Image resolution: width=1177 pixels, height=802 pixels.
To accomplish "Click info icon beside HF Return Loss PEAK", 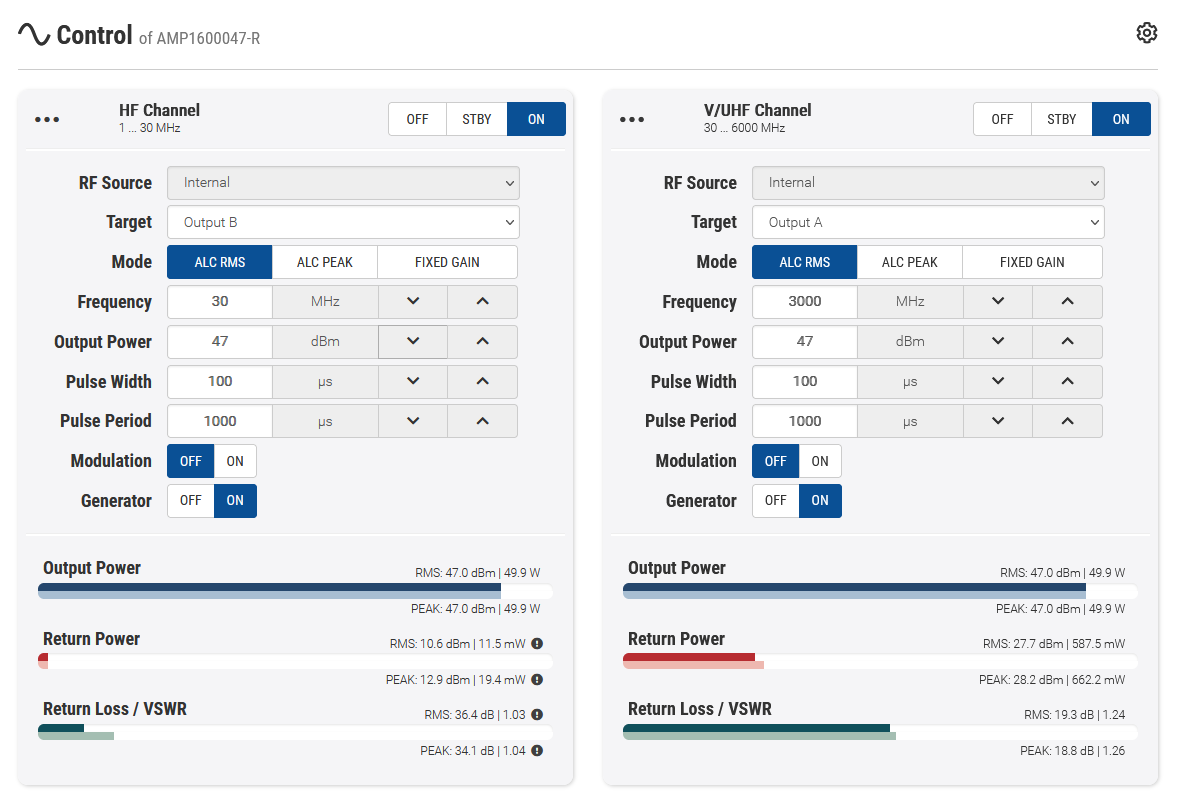I will tap(537, 751).
